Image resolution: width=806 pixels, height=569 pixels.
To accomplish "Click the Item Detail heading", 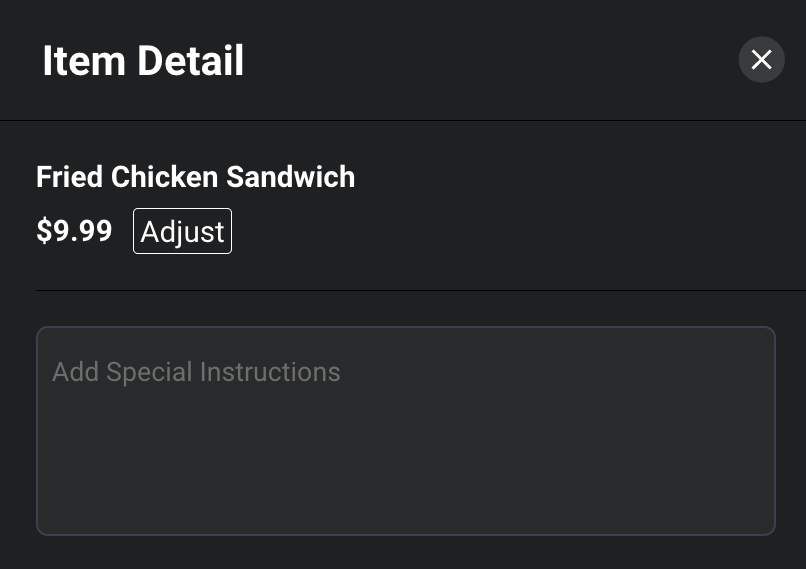I will (x=143, y=61).
